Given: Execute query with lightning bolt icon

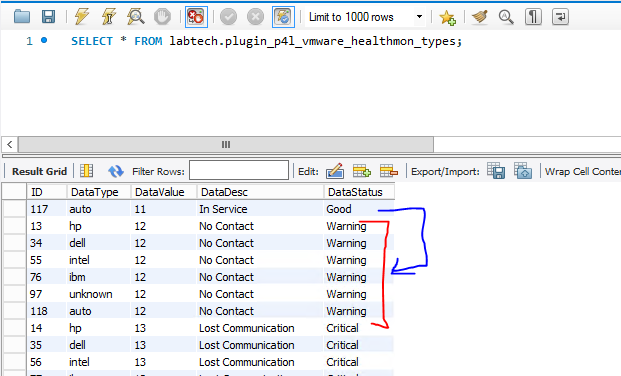Looking at the screenshot, I should [82, 17].
